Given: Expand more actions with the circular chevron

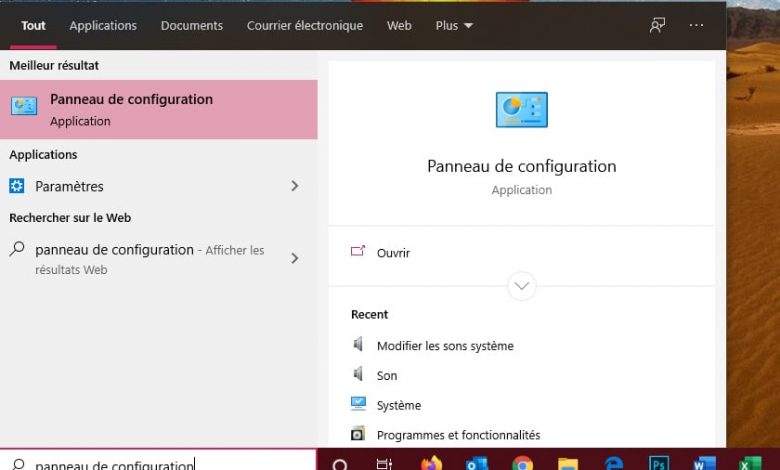Looking at the screenshot, I should coord(521,286).
